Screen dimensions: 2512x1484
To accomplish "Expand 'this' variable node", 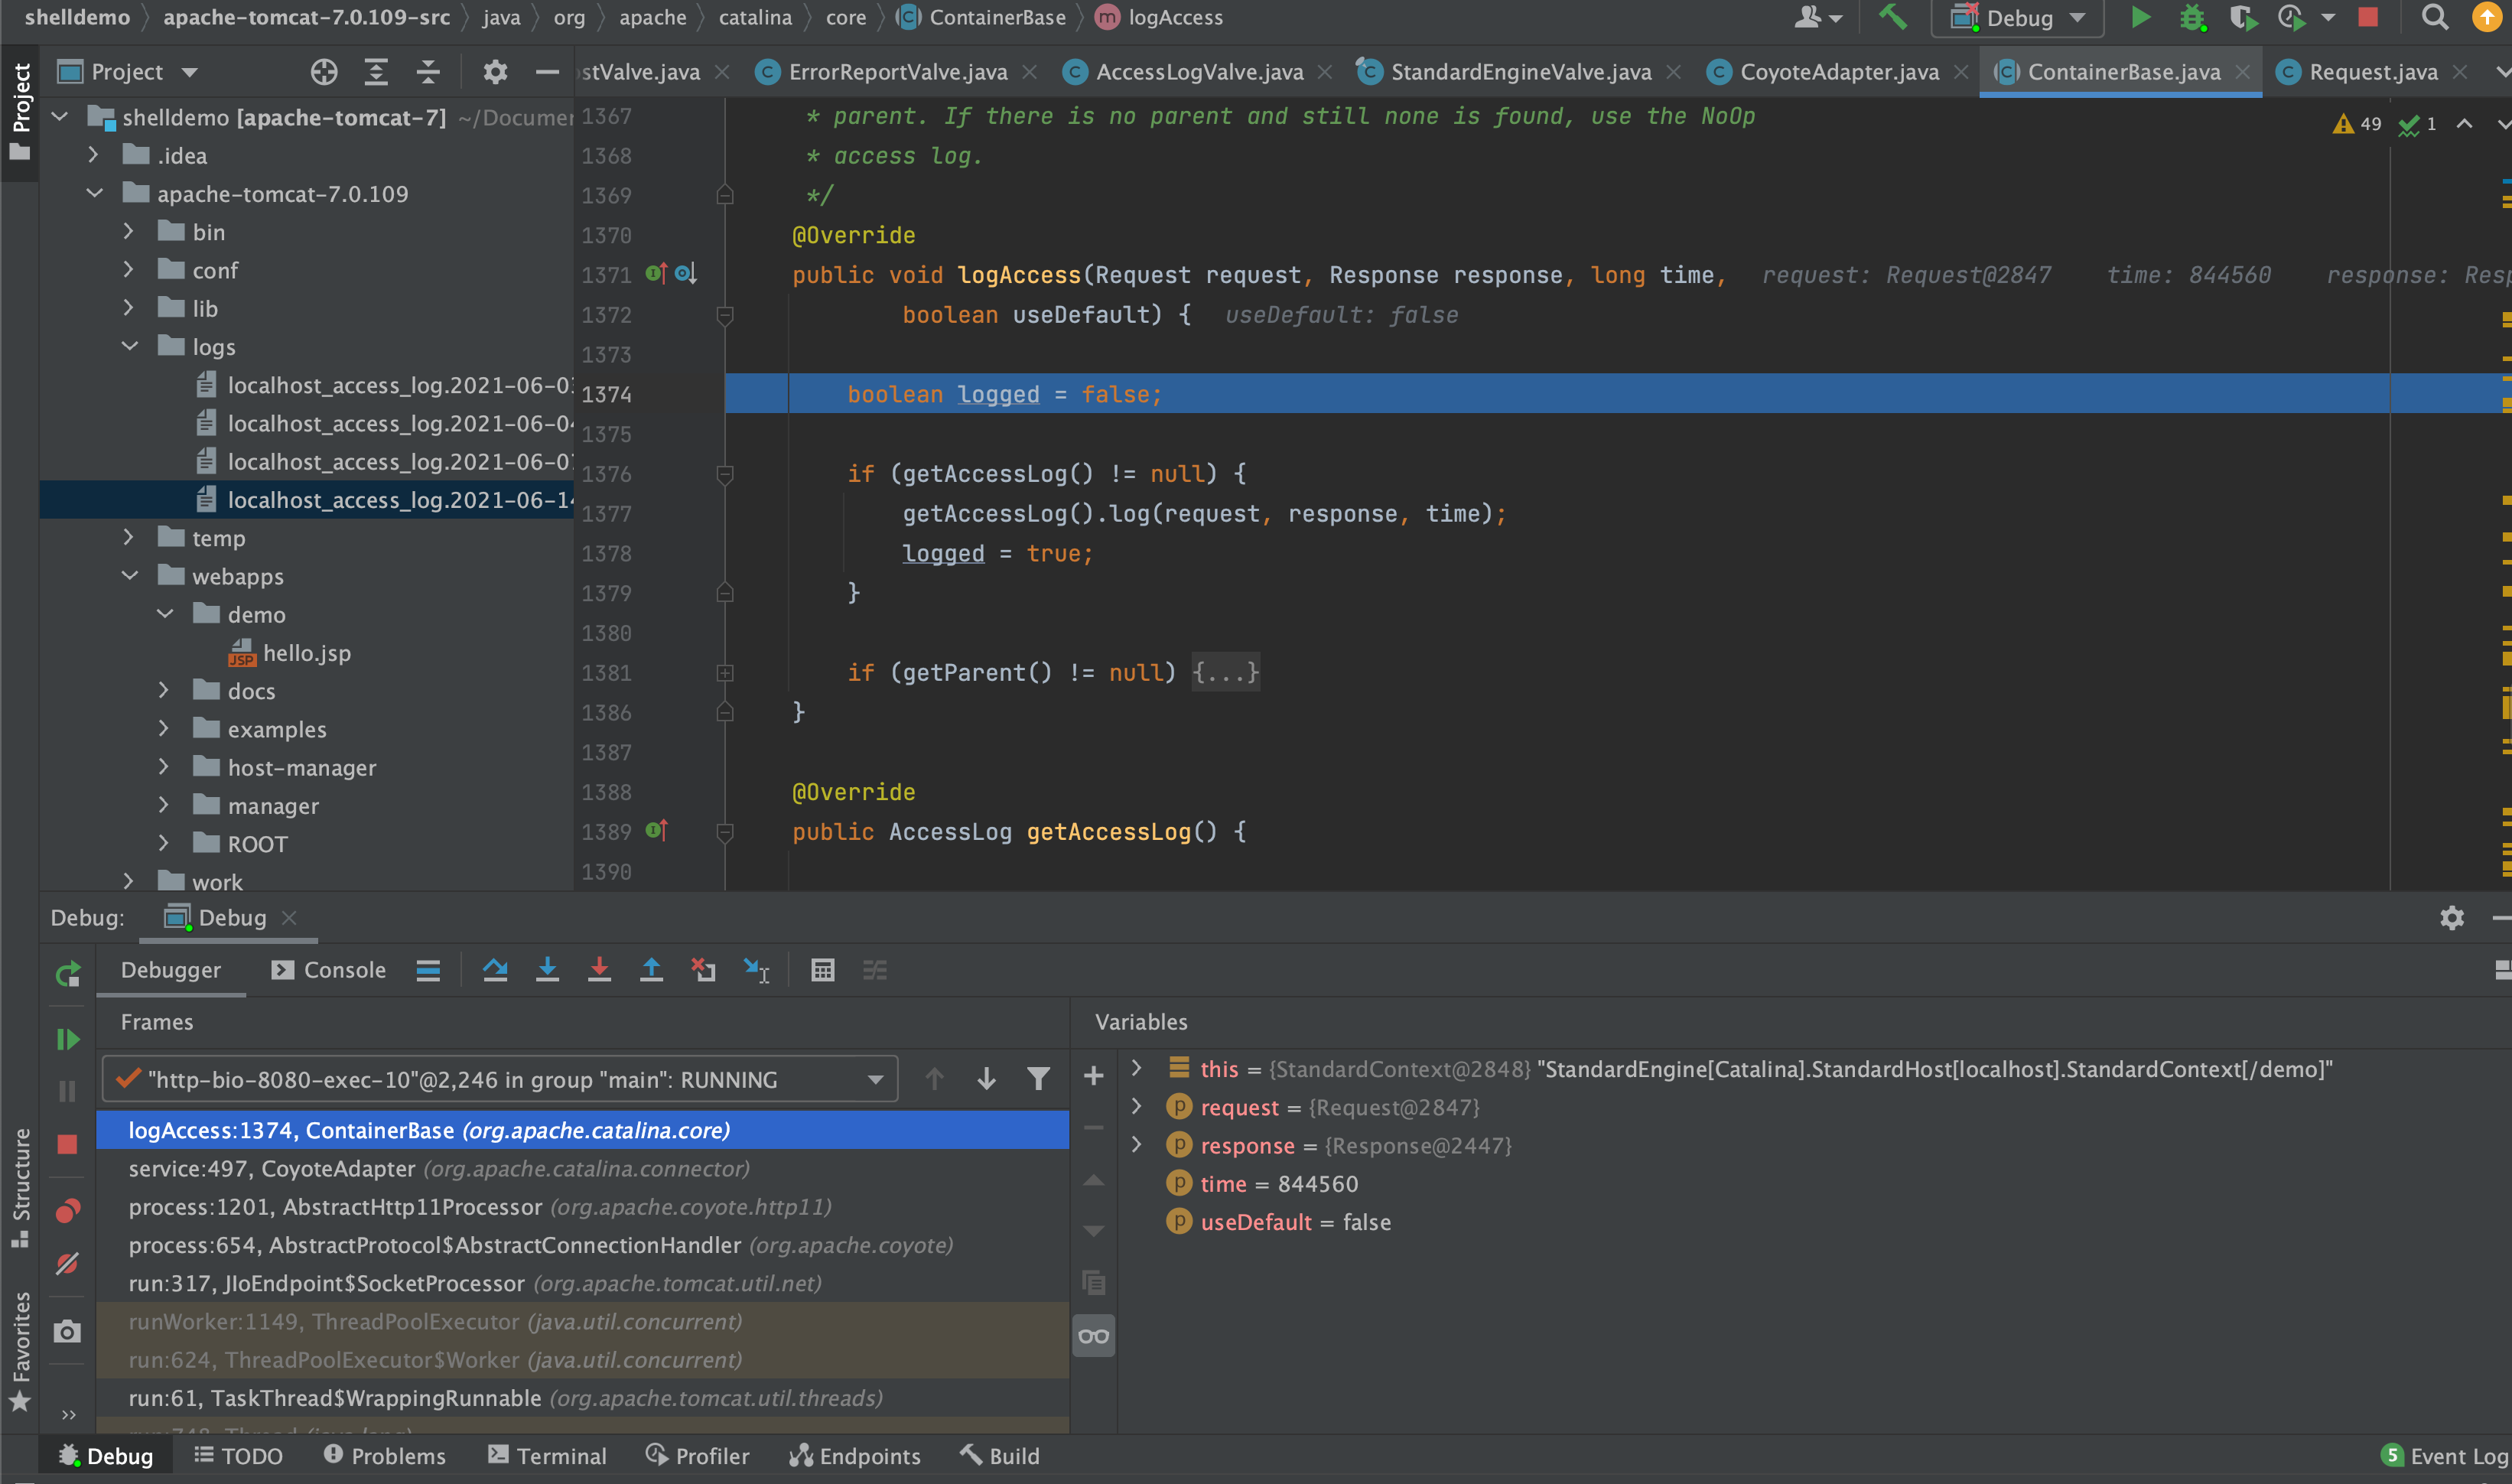I will pyautogui.click(x=1136, y=1067).
